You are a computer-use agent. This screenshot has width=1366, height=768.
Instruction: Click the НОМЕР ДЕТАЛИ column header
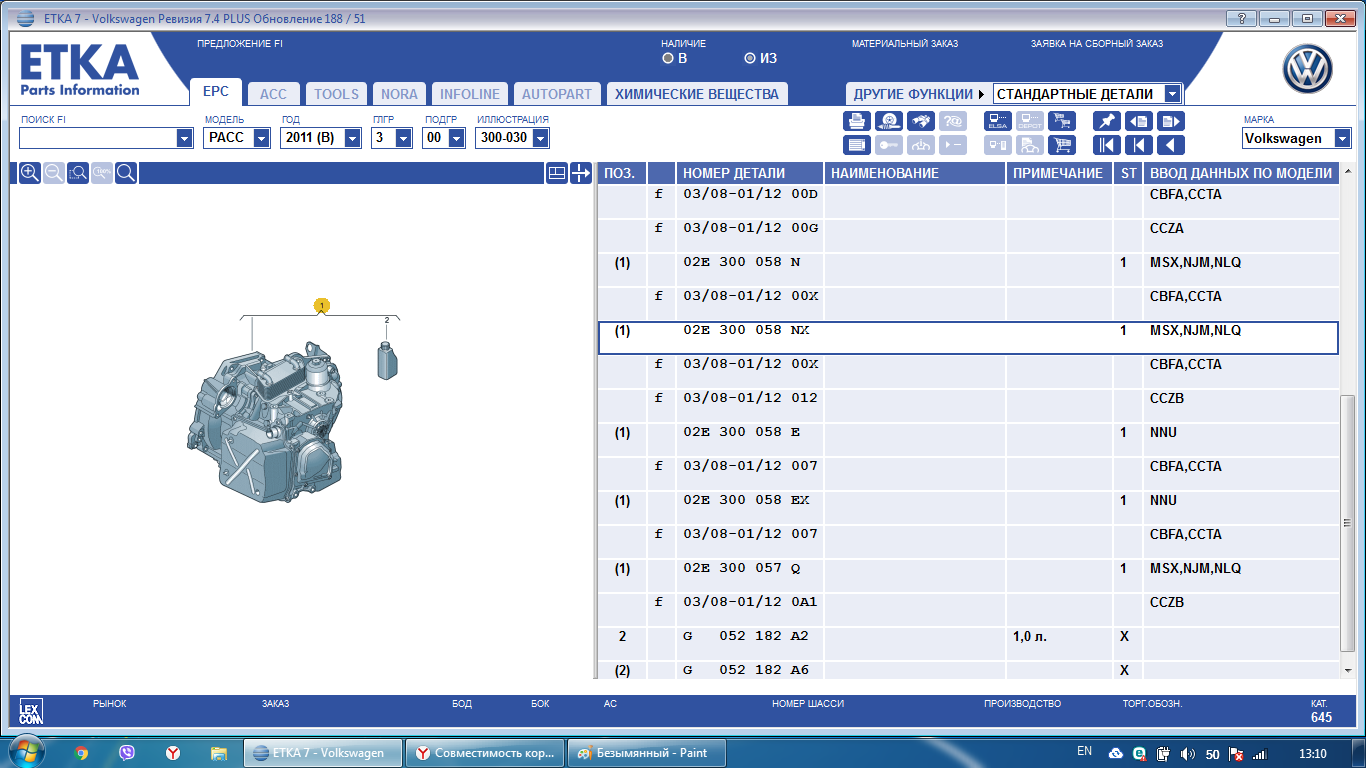coord(749,173)
